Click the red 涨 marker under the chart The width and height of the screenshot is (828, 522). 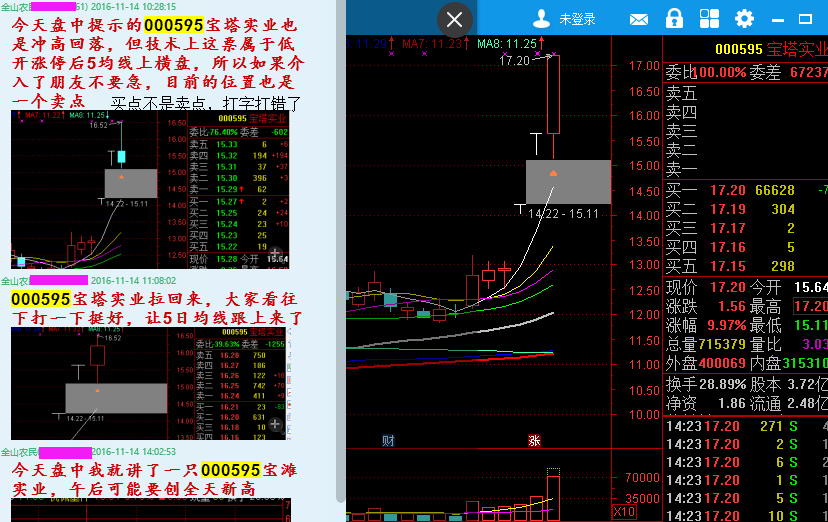click(534, 441)
